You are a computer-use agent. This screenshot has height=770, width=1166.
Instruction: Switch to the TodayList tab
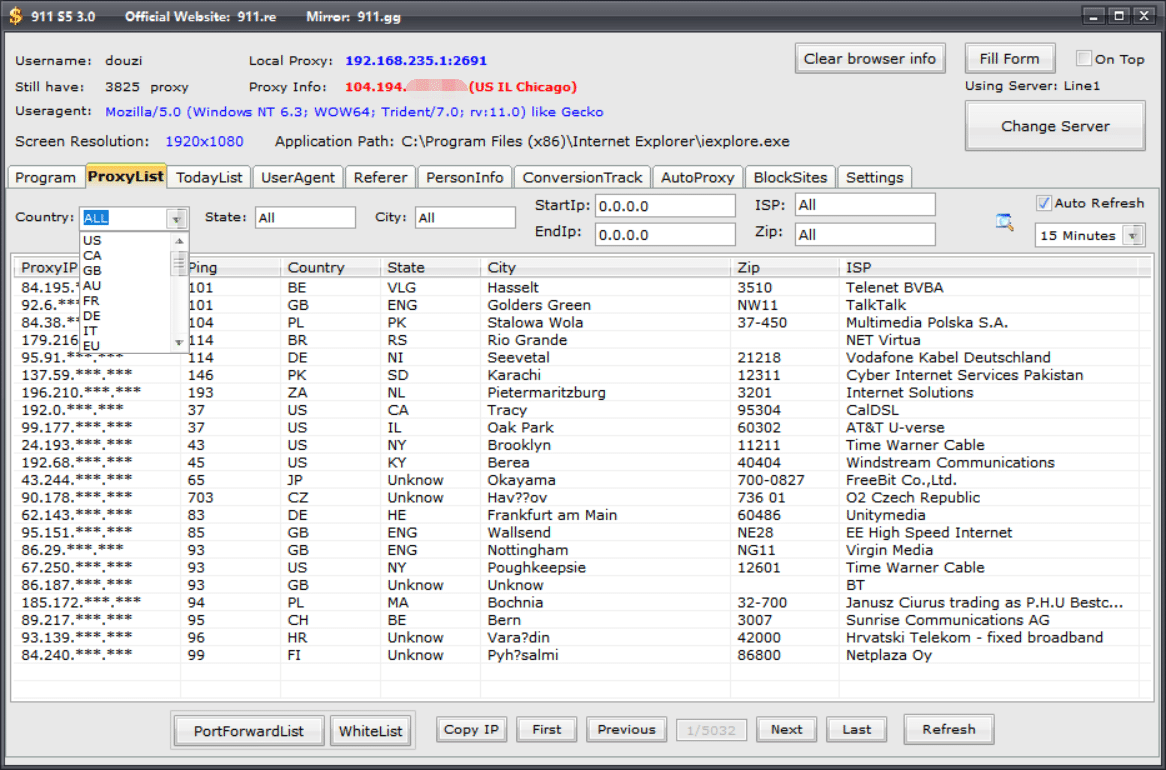(x=209, y=177)
